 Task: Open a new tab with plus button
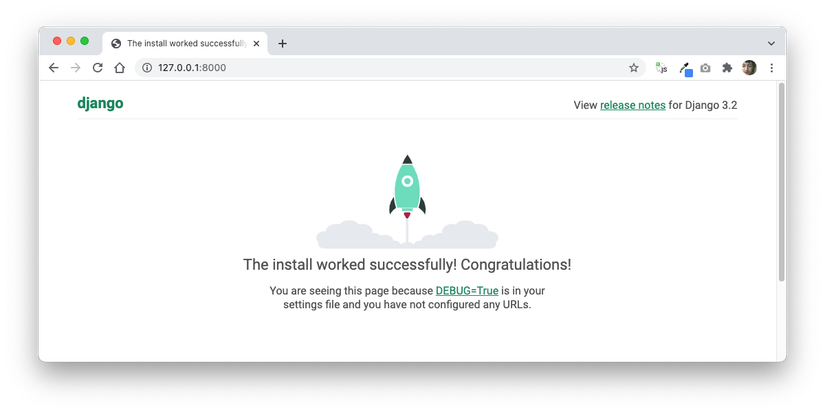(283, 44)
